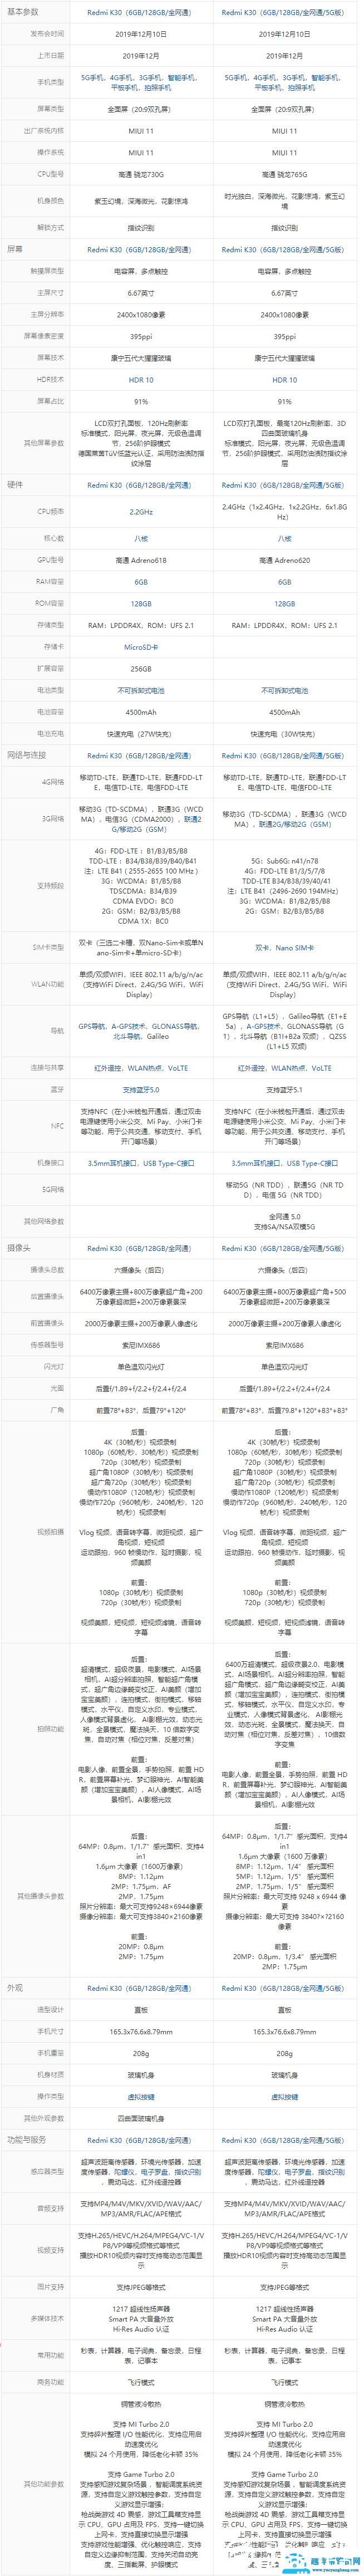Click the 高通 Adreno620 GPU cell
The height and width of the screenshot is (2576, 364).
click(284, 560)
